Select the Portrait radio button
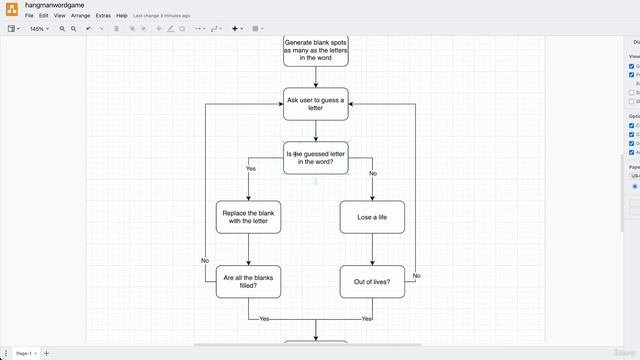 click(635, 187)
